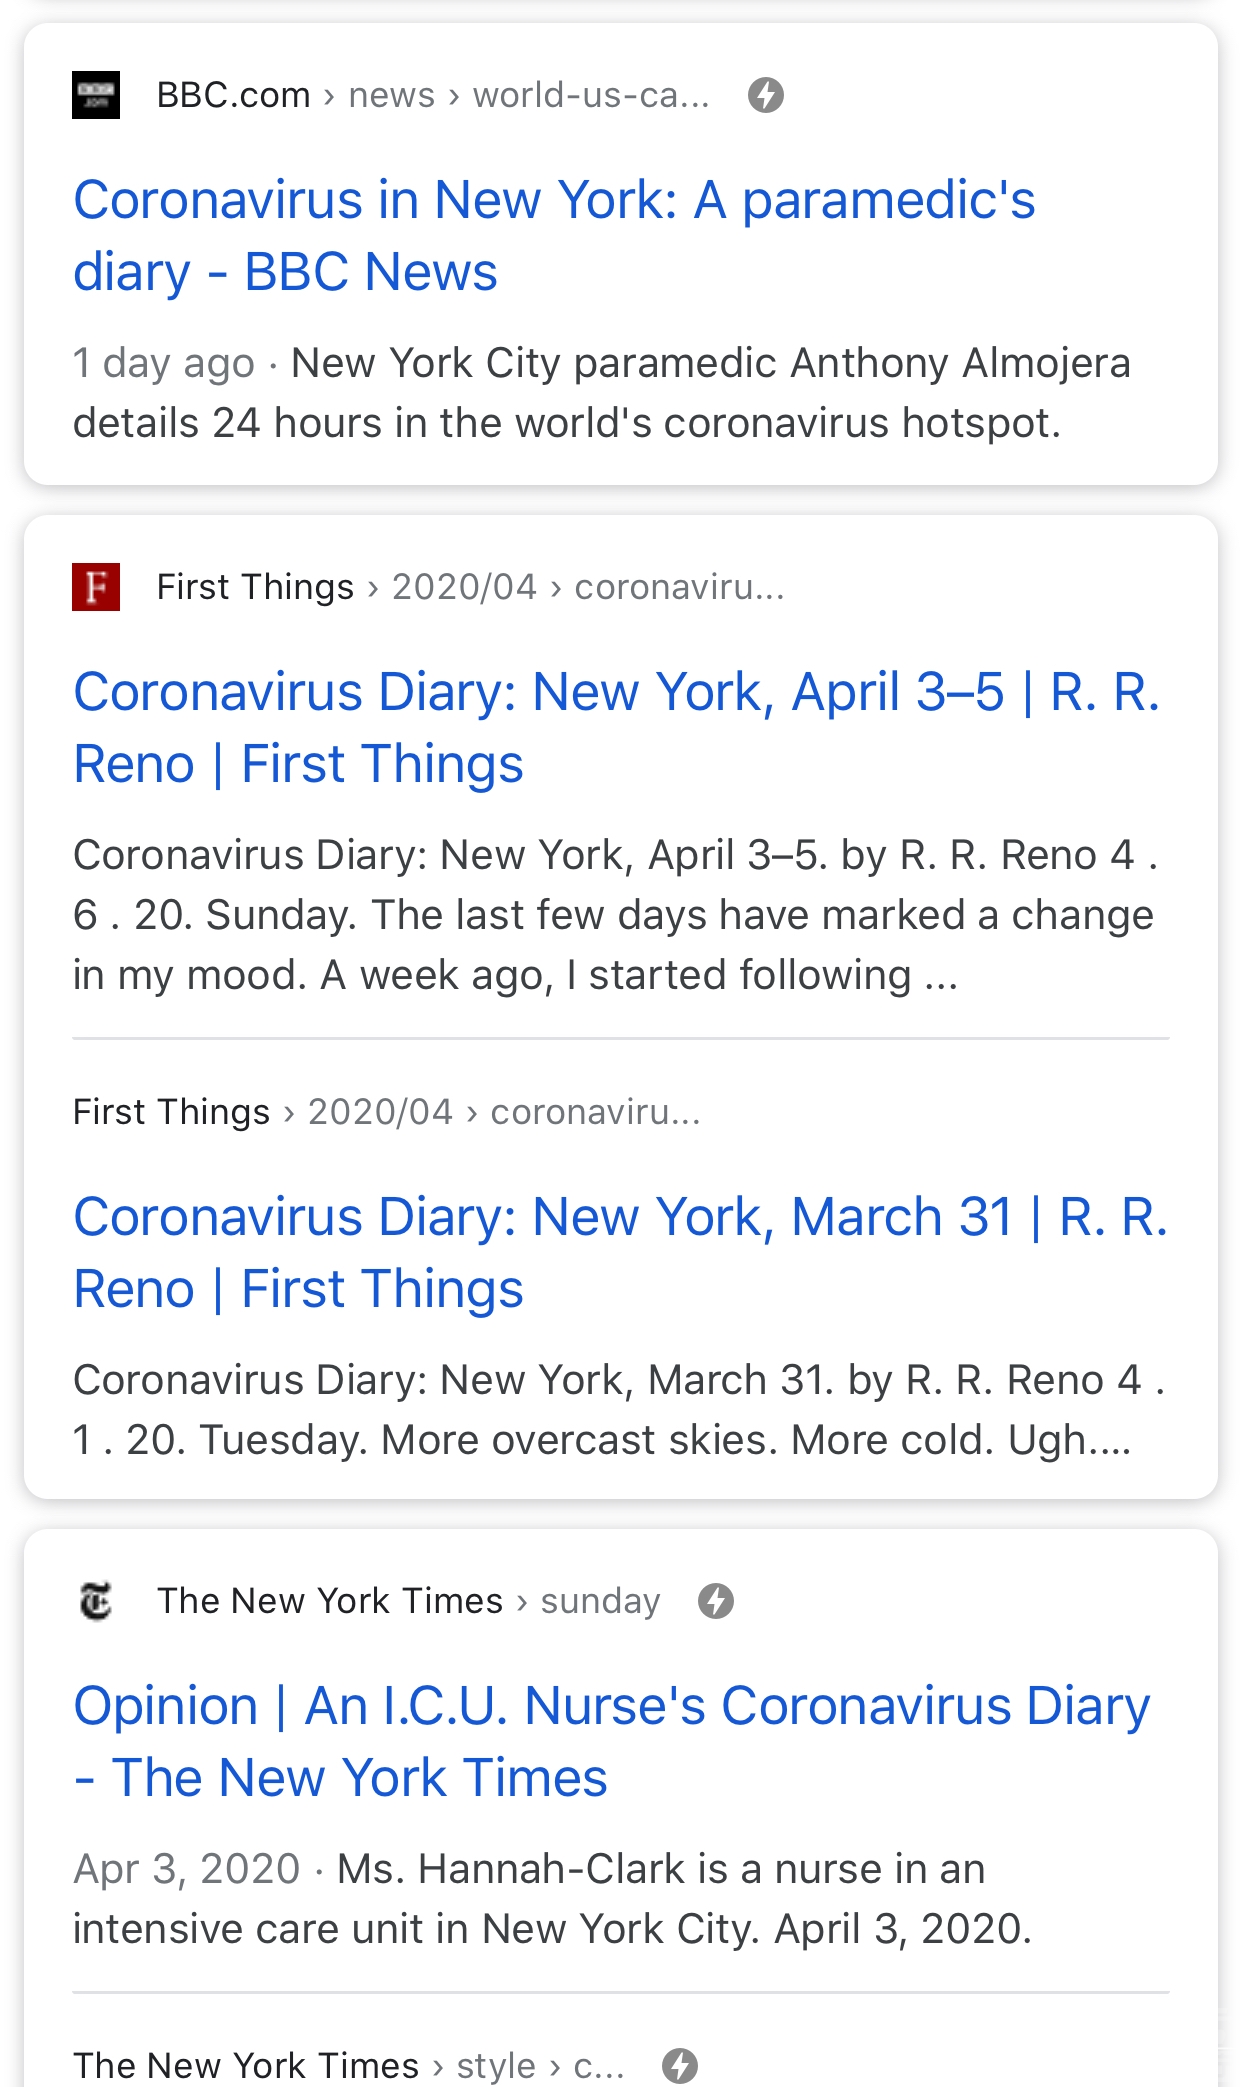Tap the AMP lightning icon next to "sunday"
Screen dimensions: 1242x2087
(x=716, y=1601)
